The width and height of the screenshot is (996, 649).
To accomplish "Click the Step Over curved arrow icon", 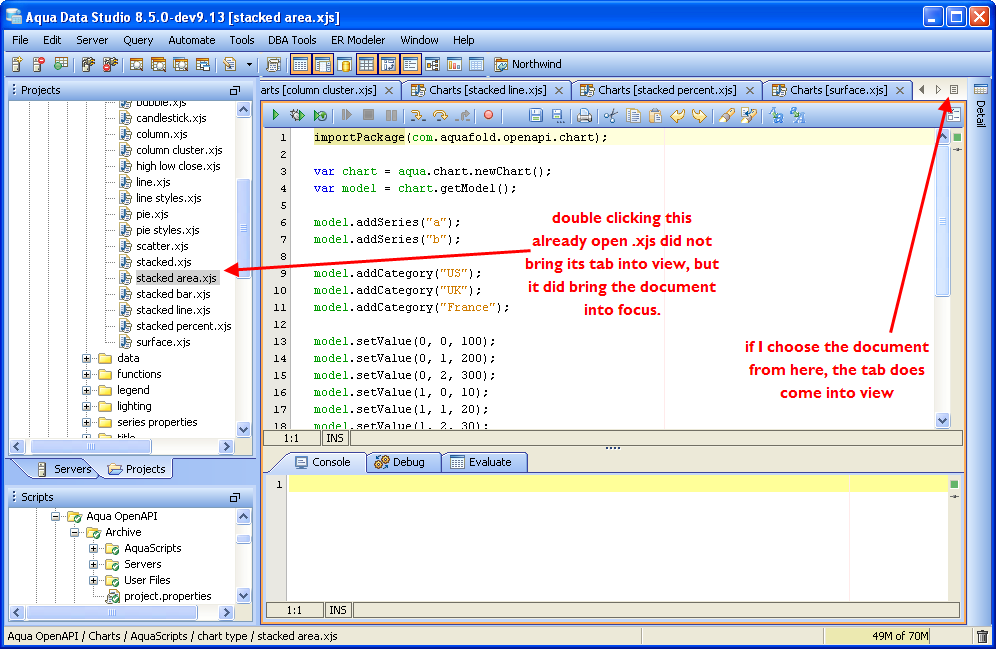I will [x=440, y=115].
